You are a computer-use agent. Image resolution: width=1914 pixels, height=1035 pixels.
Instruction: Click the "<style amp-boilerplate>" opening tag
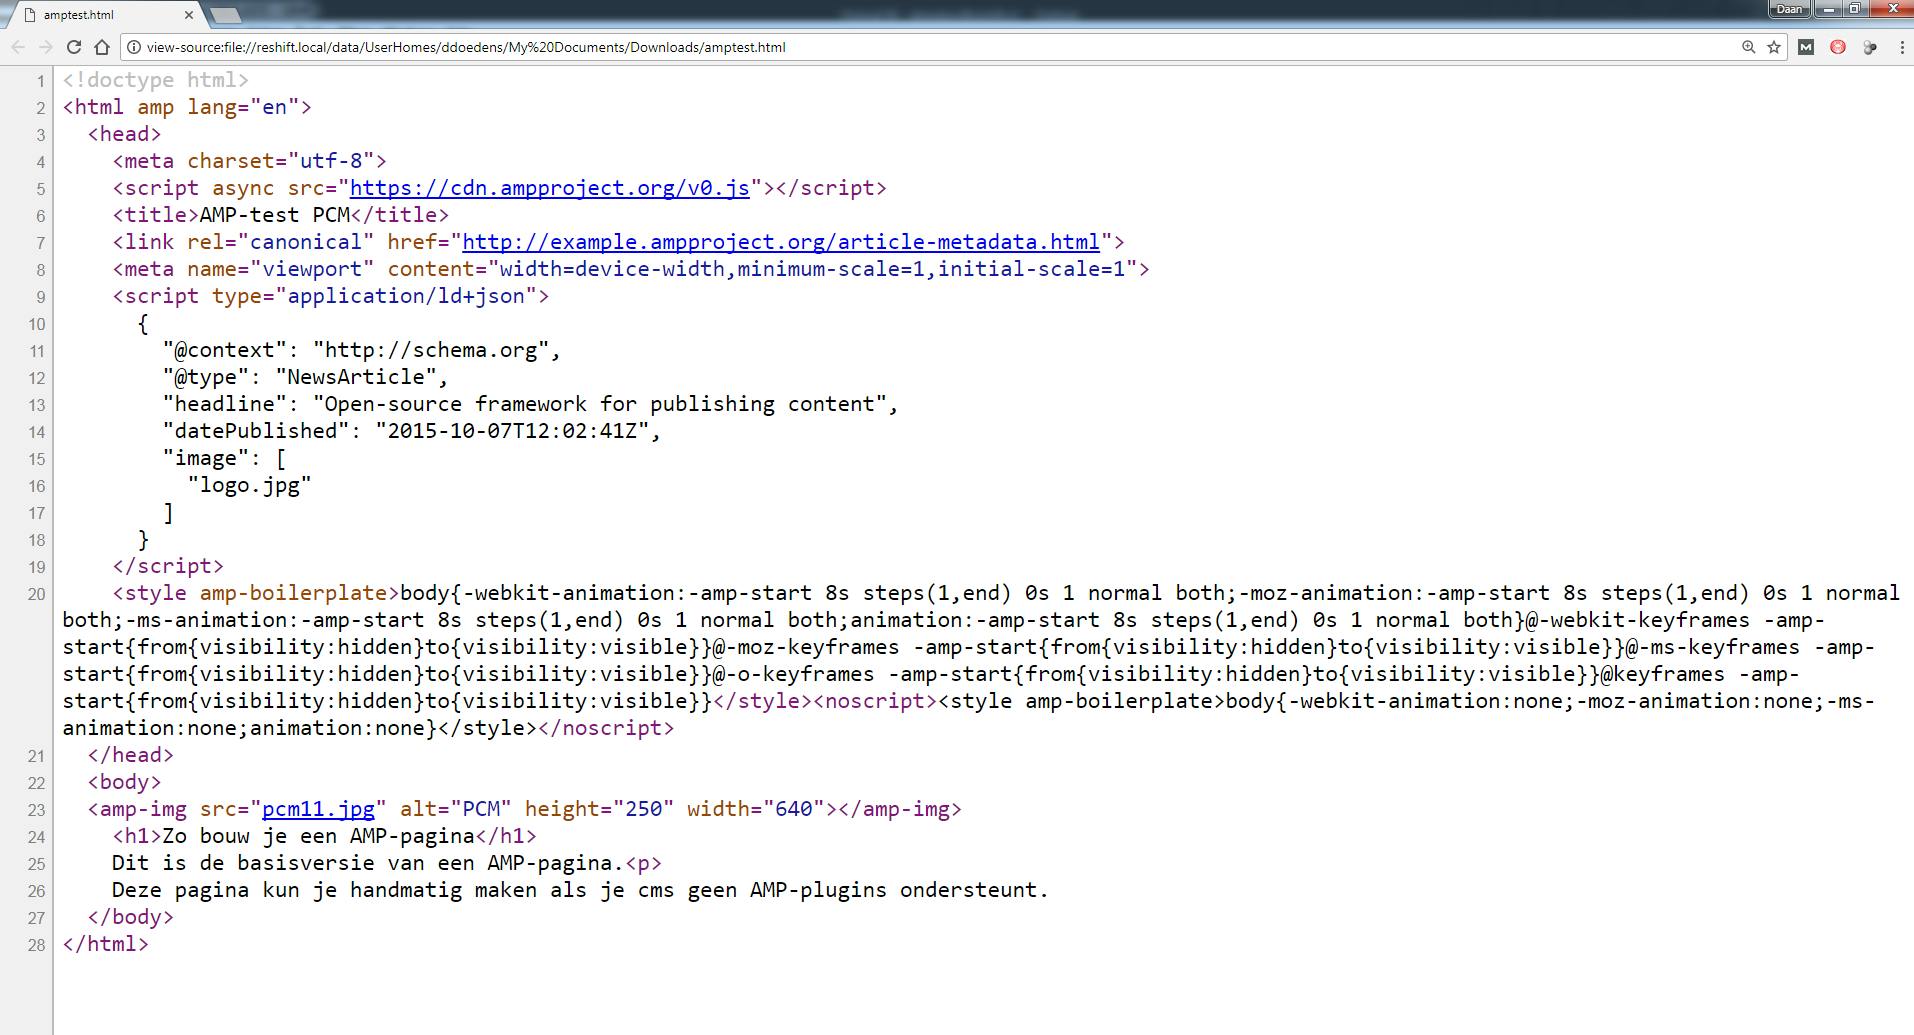point(256,593)
